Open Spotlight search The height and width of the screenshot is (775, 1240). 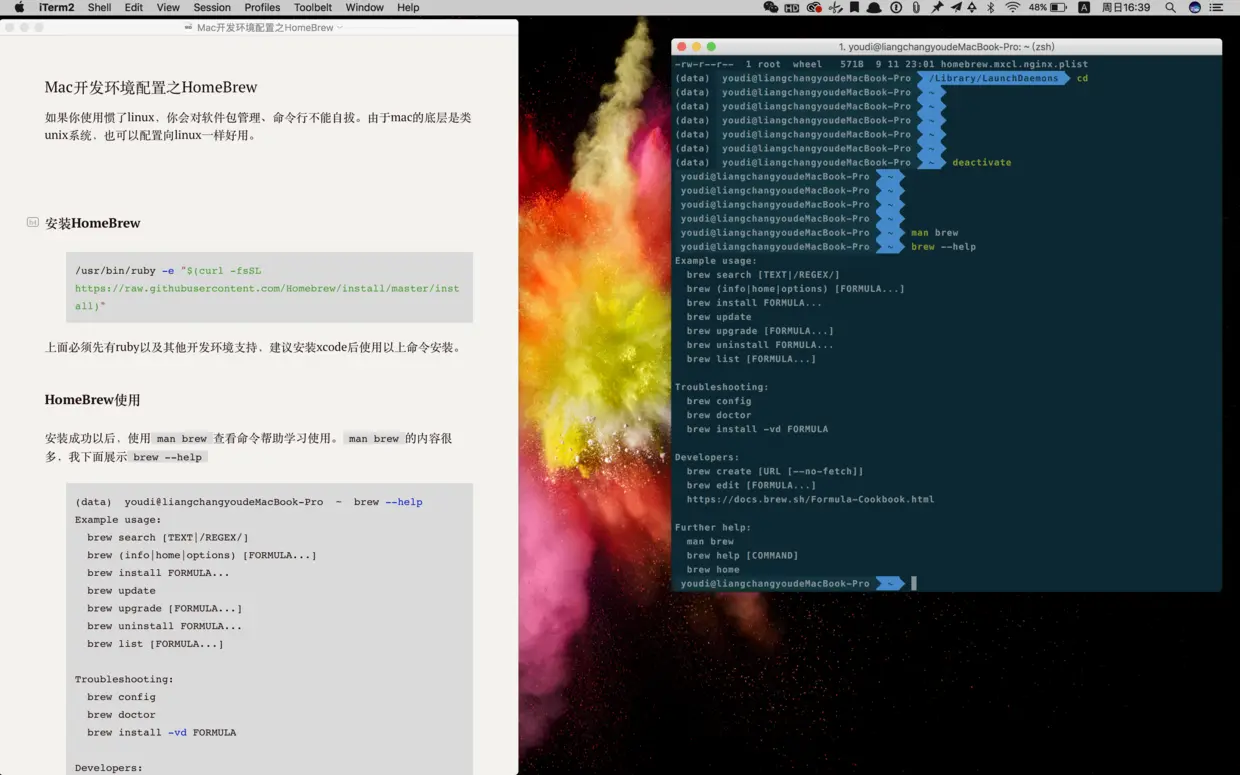point(1170,7)
